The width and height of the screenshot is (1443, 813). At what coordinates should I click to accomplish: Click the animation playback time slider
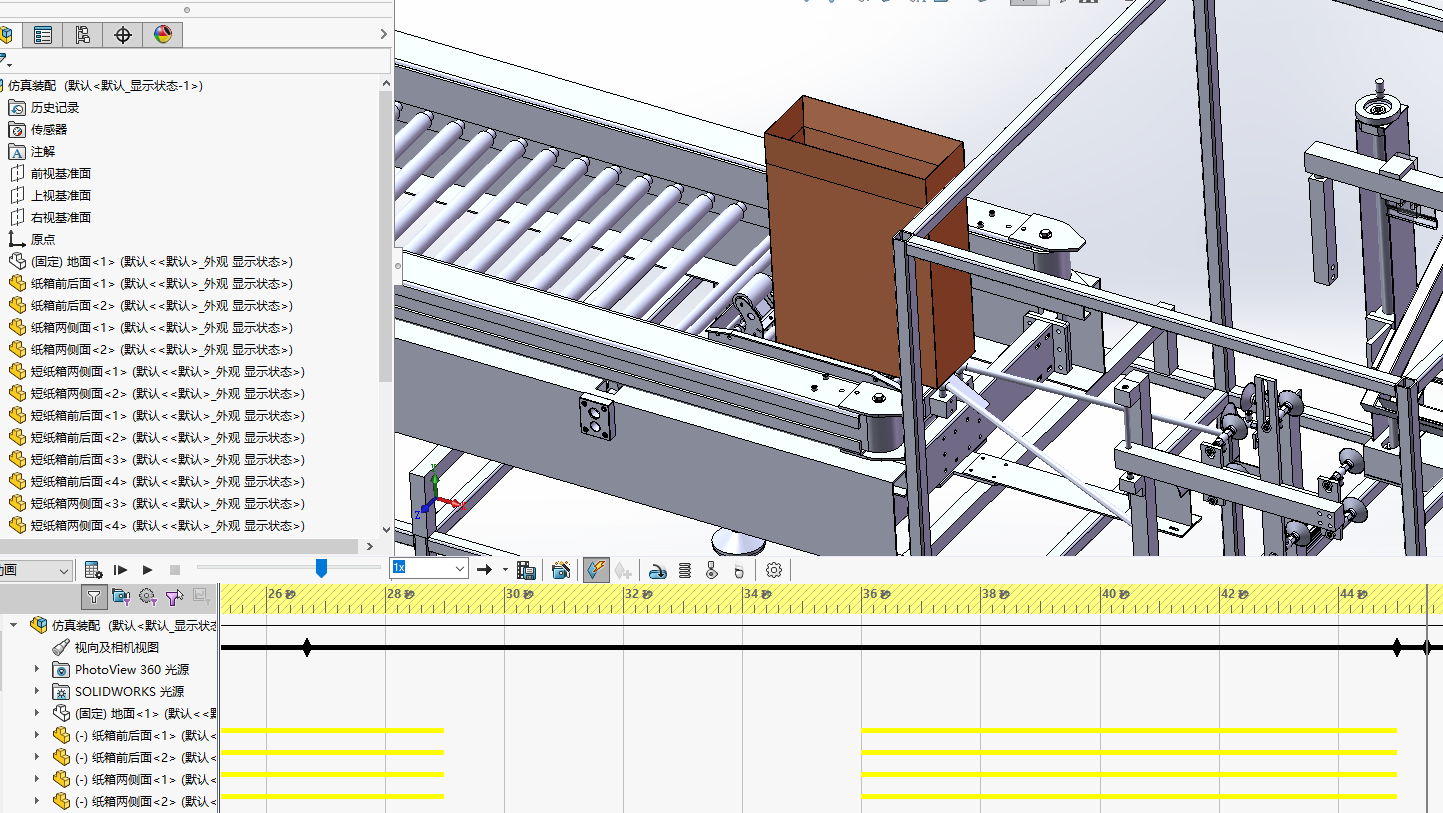pos(321,568)
